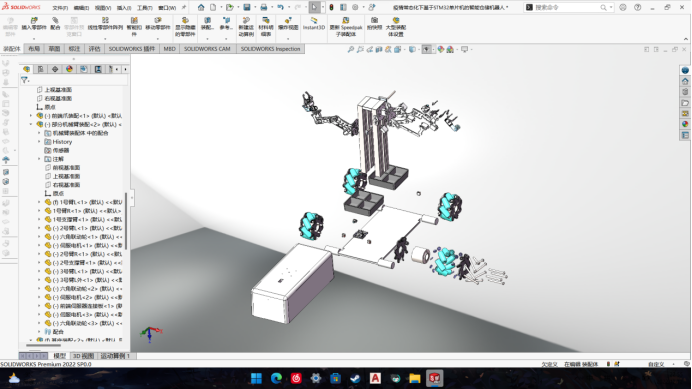Click the SOLIDWORKS Resources task pane icon
Viewport: 692px width, 389px height.
click(x=685, y=81)
